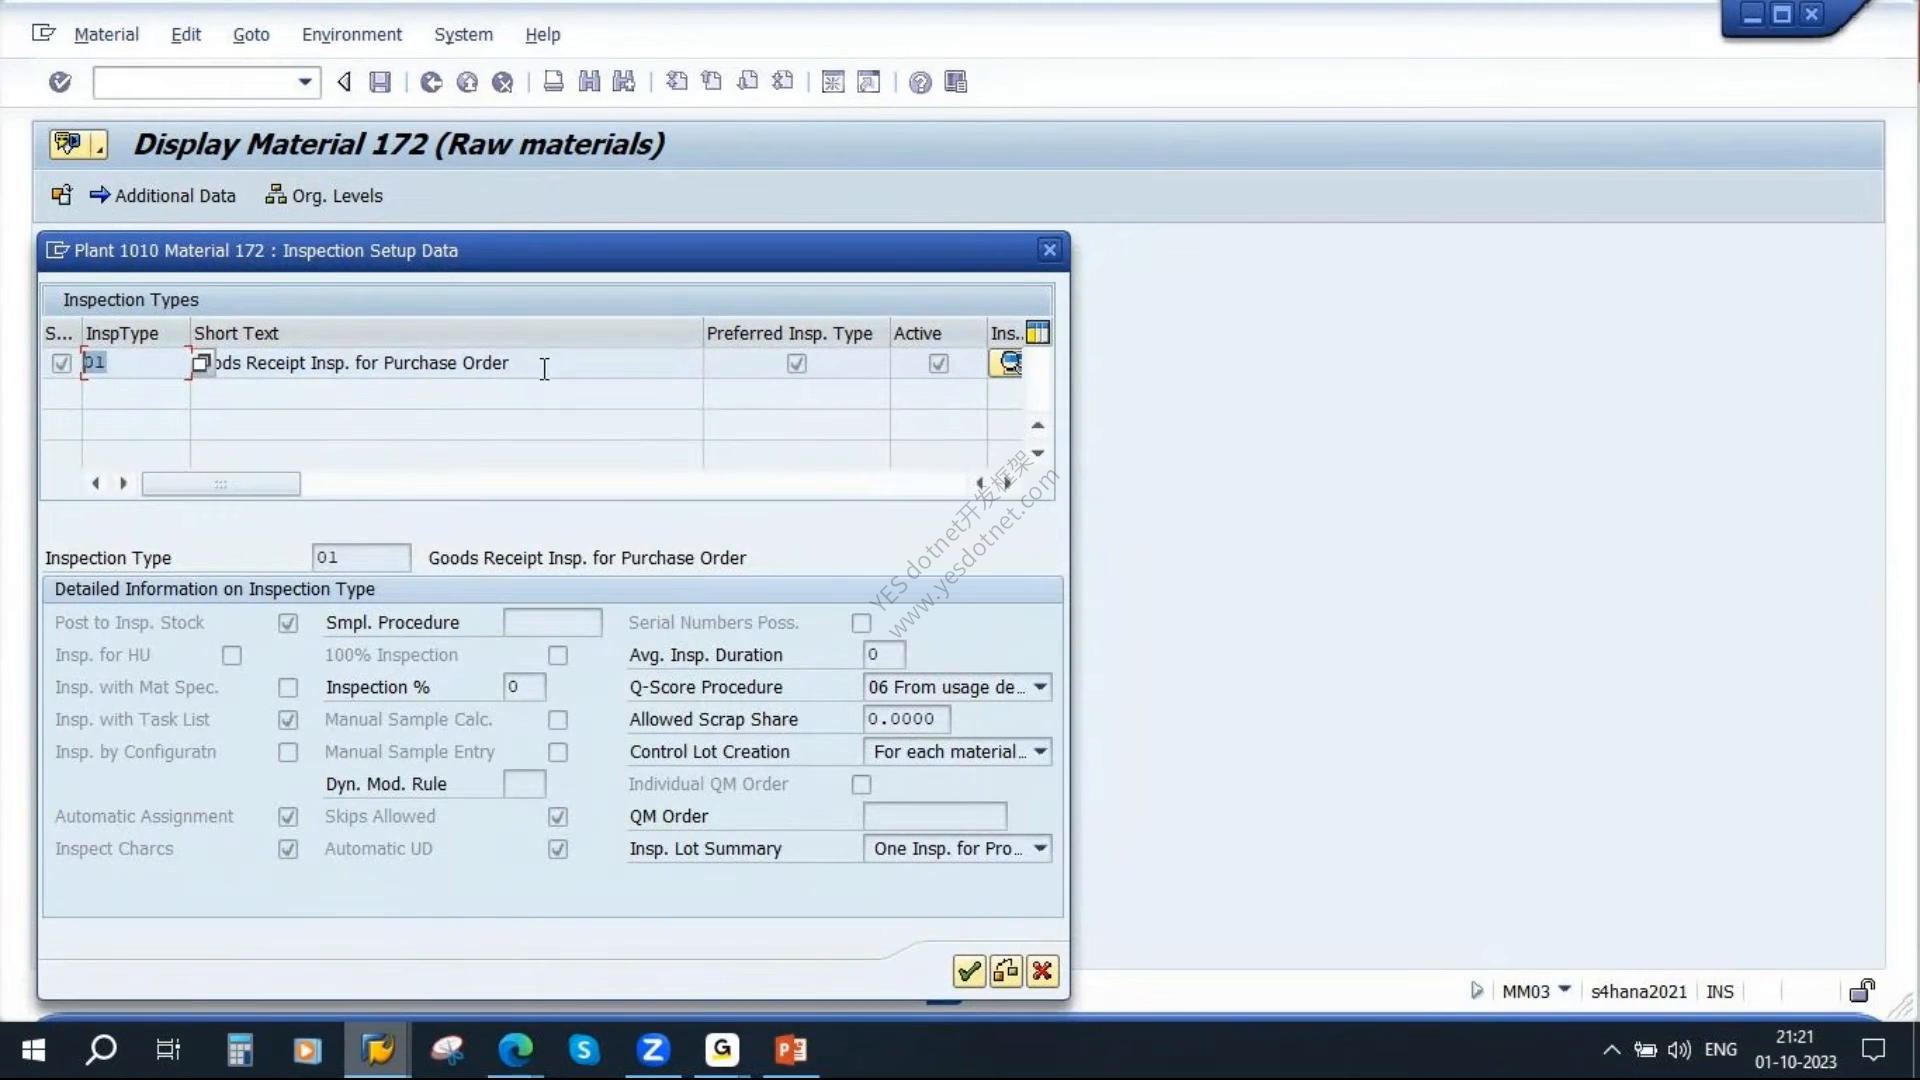
Task: Toggle the 100% Inspection checkbox
Action: (x=558, y=655)
